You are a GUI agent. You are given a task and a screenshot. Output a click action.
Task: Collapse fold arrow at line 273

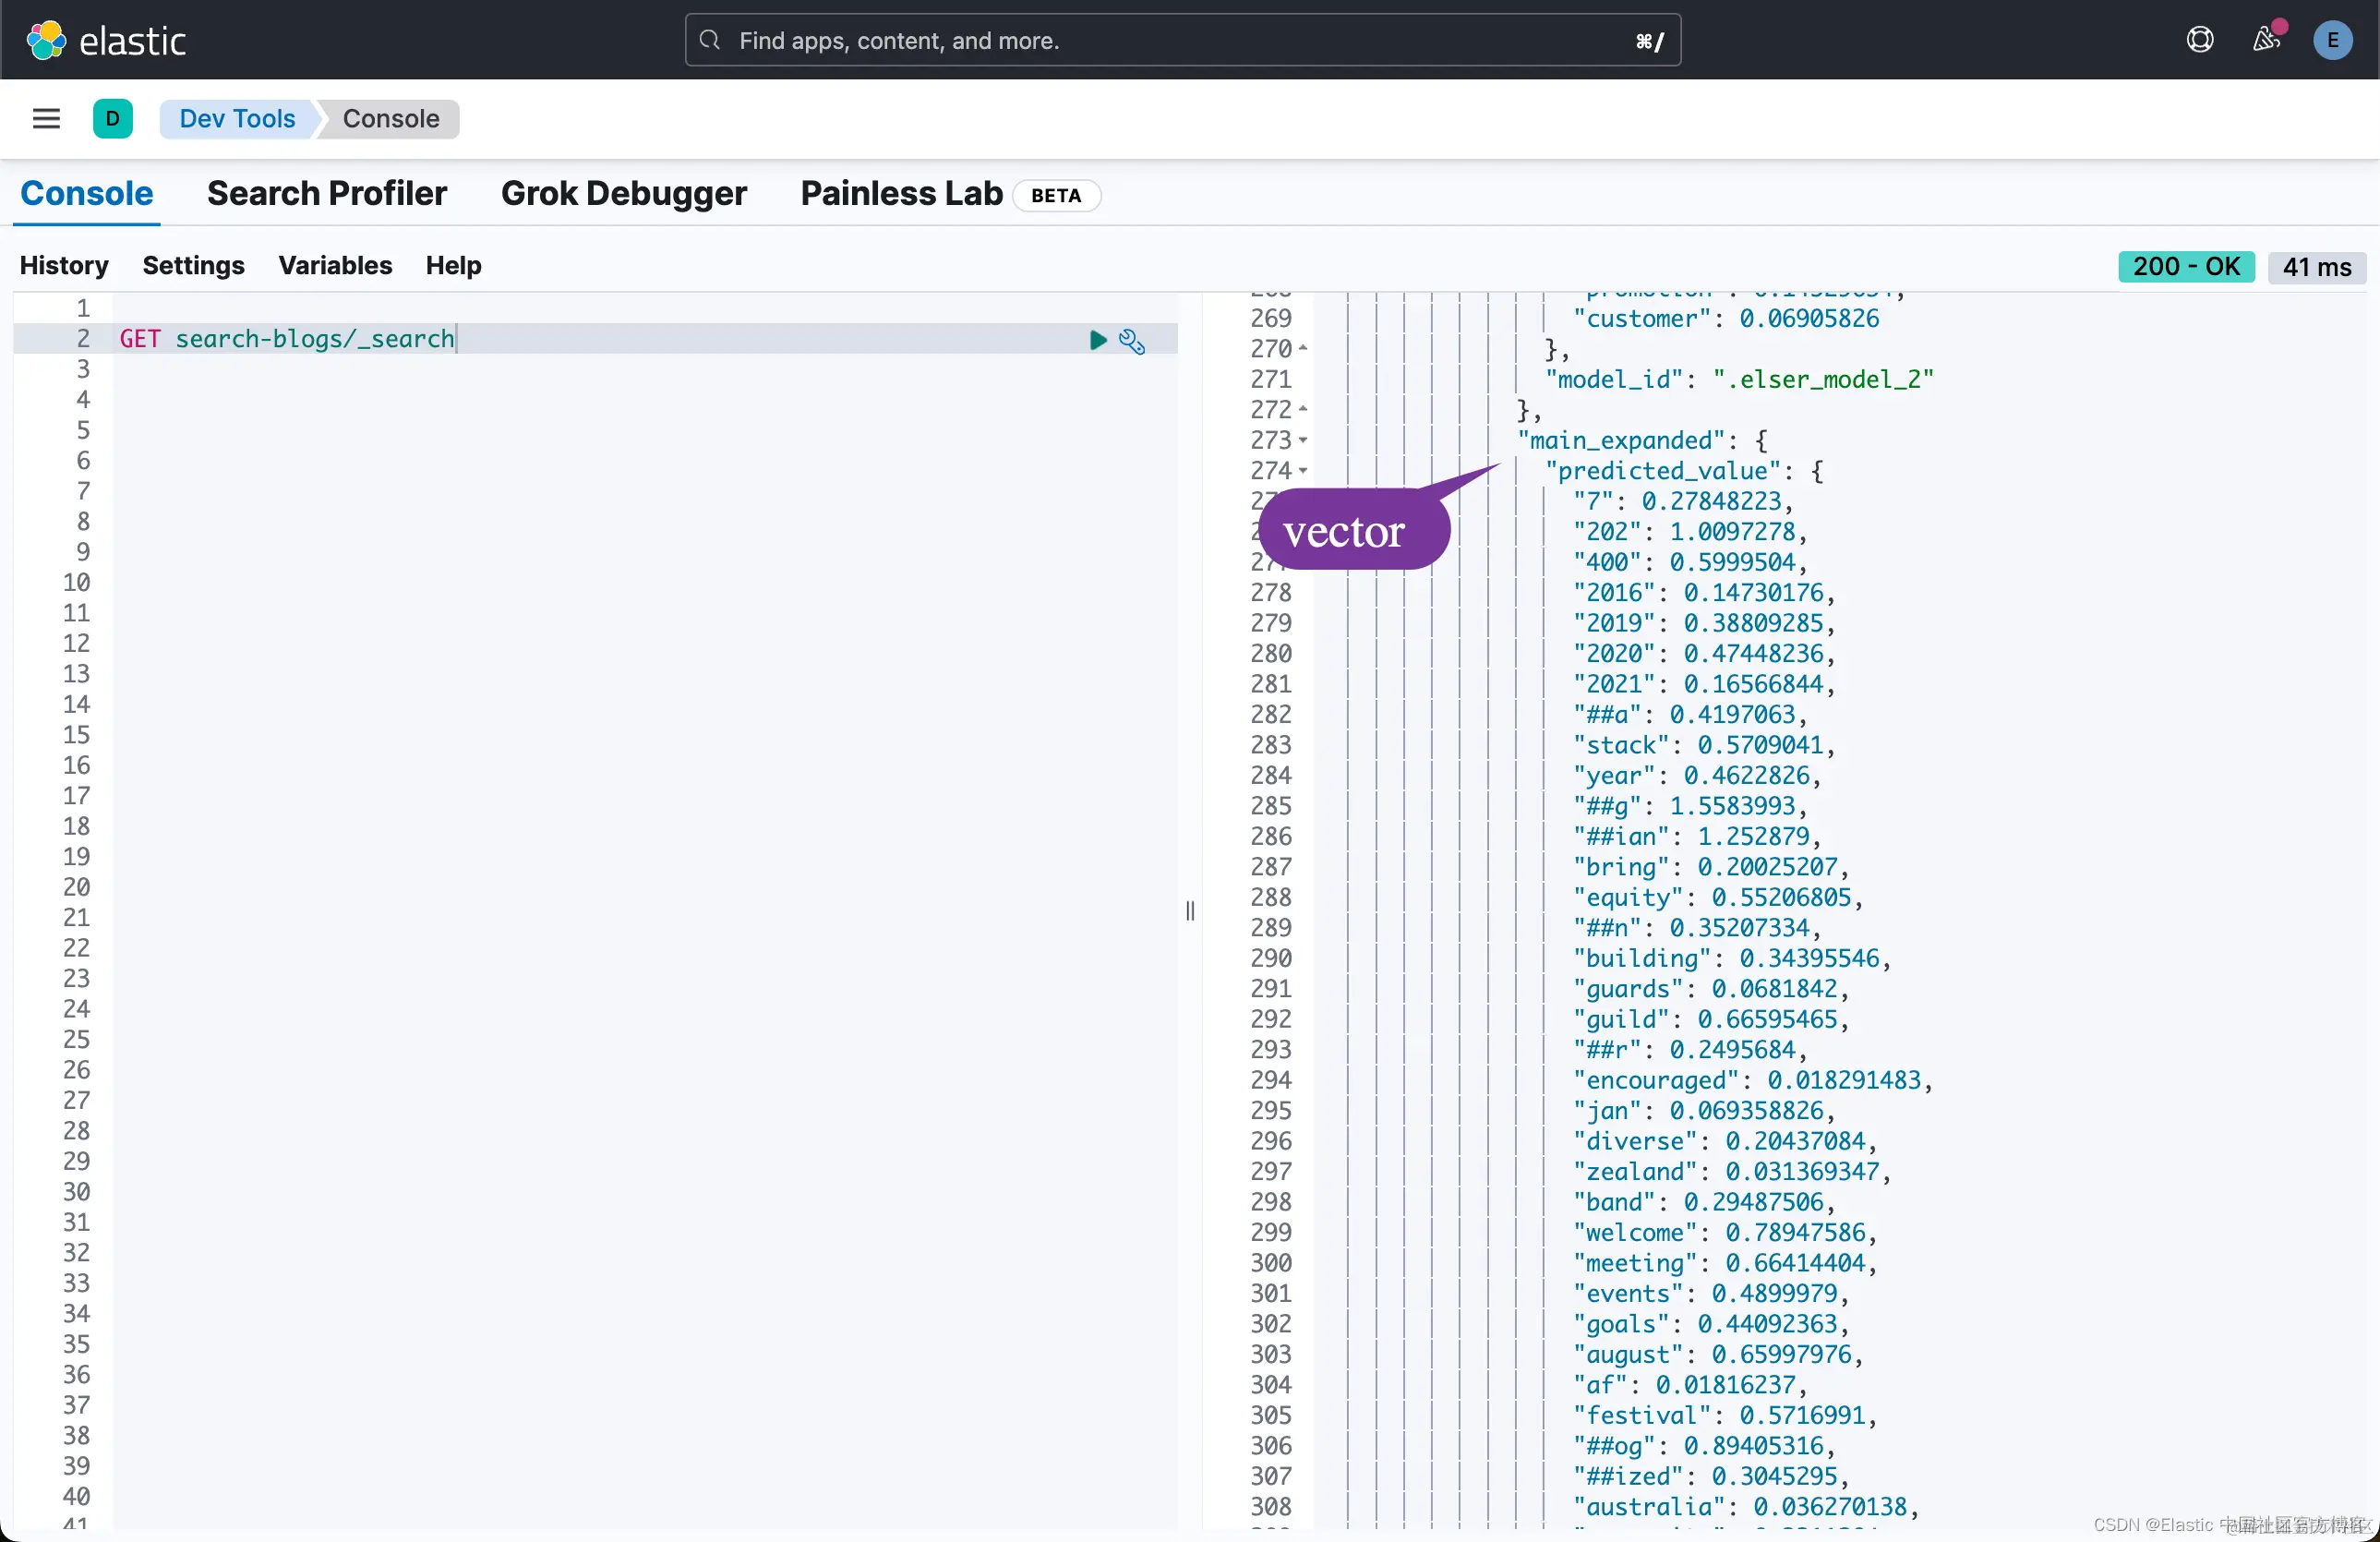click(1303, 440)
